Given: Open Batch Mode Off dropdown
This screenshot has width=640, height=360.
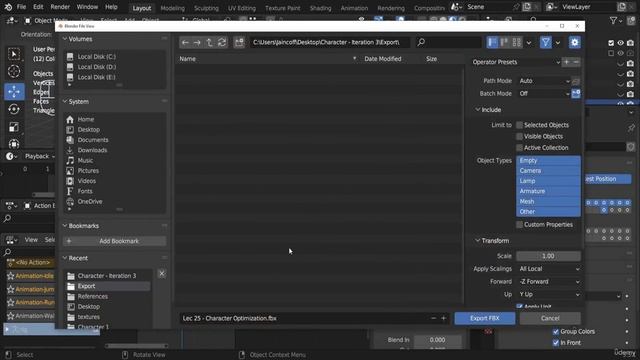Looking at the screenshot, I should (x=544, y=94).
